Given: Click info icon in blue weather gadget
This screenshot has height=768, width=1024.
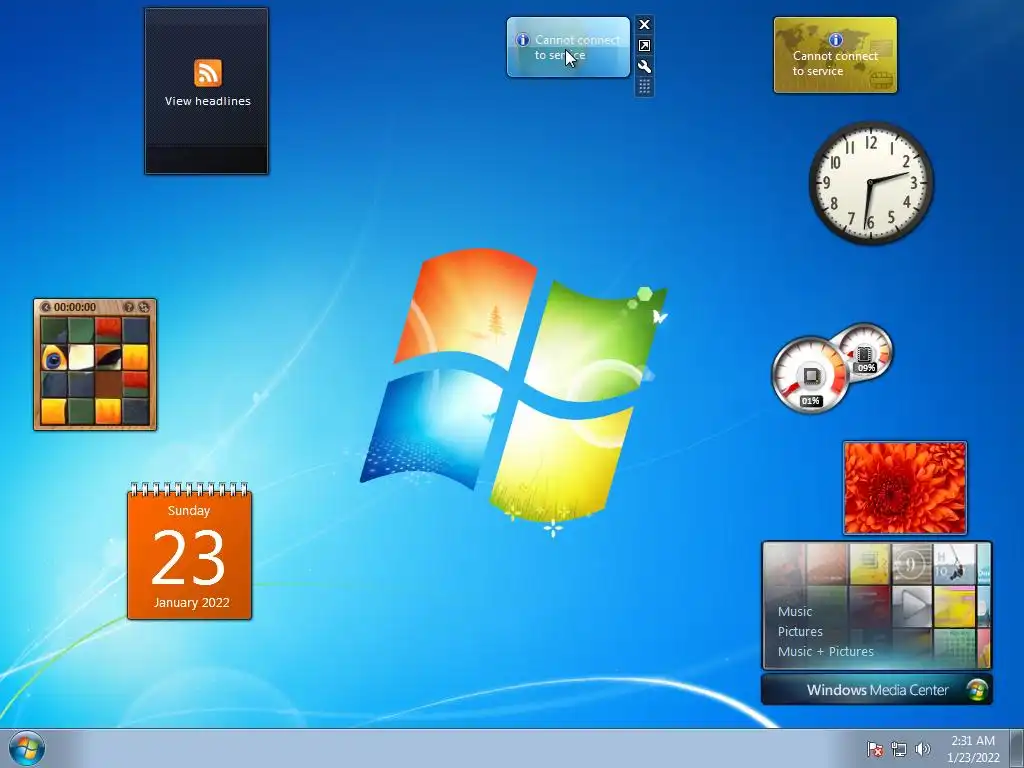Looking at the screenshot, I should pos(522,40).
